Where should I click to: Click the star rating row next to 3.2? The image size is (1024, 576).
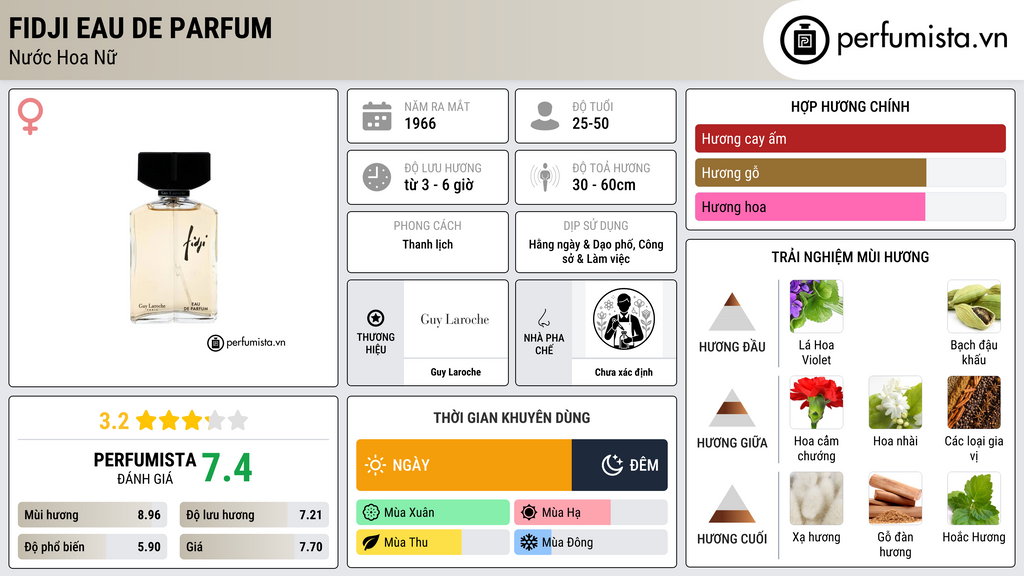192,420
